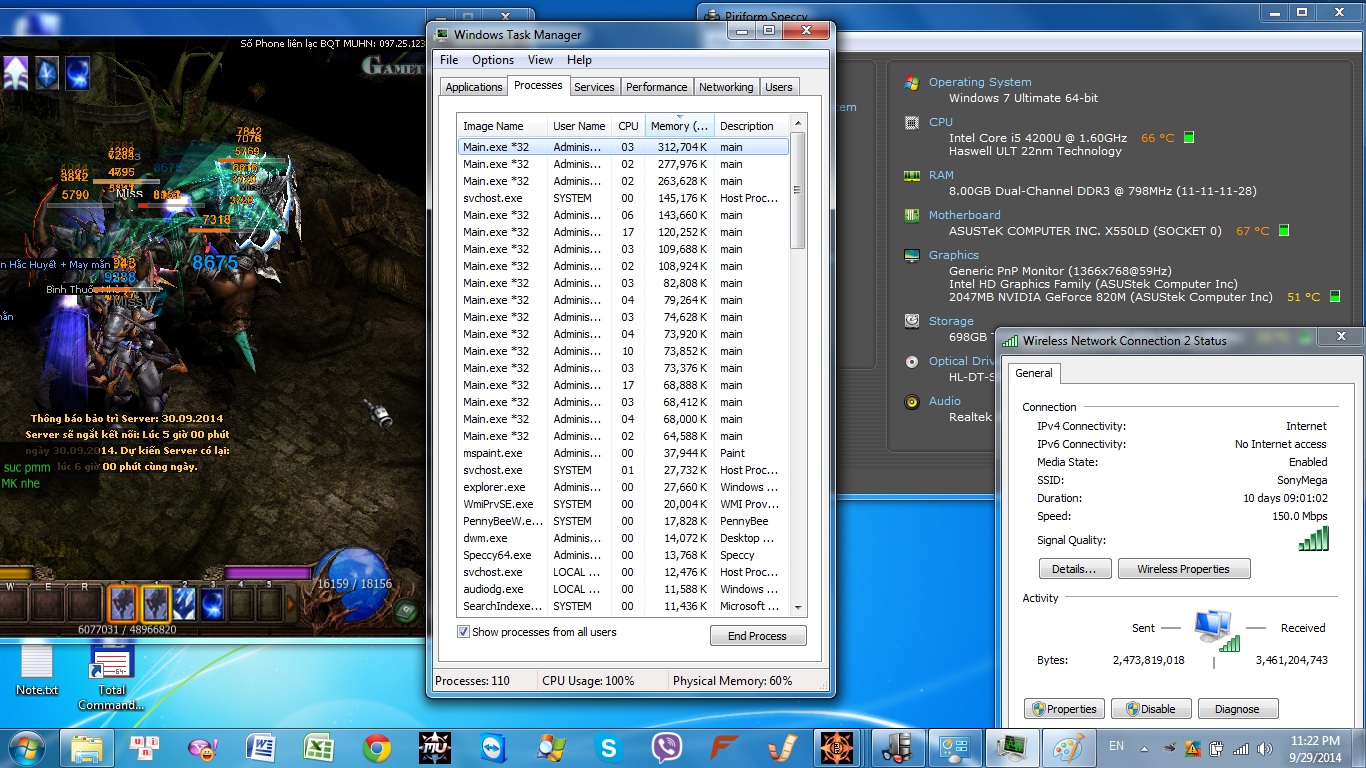This screenshot has width=1366, height=768.
Task: Toggle Show processes from all users checkbox
Action: click(463, 632)
